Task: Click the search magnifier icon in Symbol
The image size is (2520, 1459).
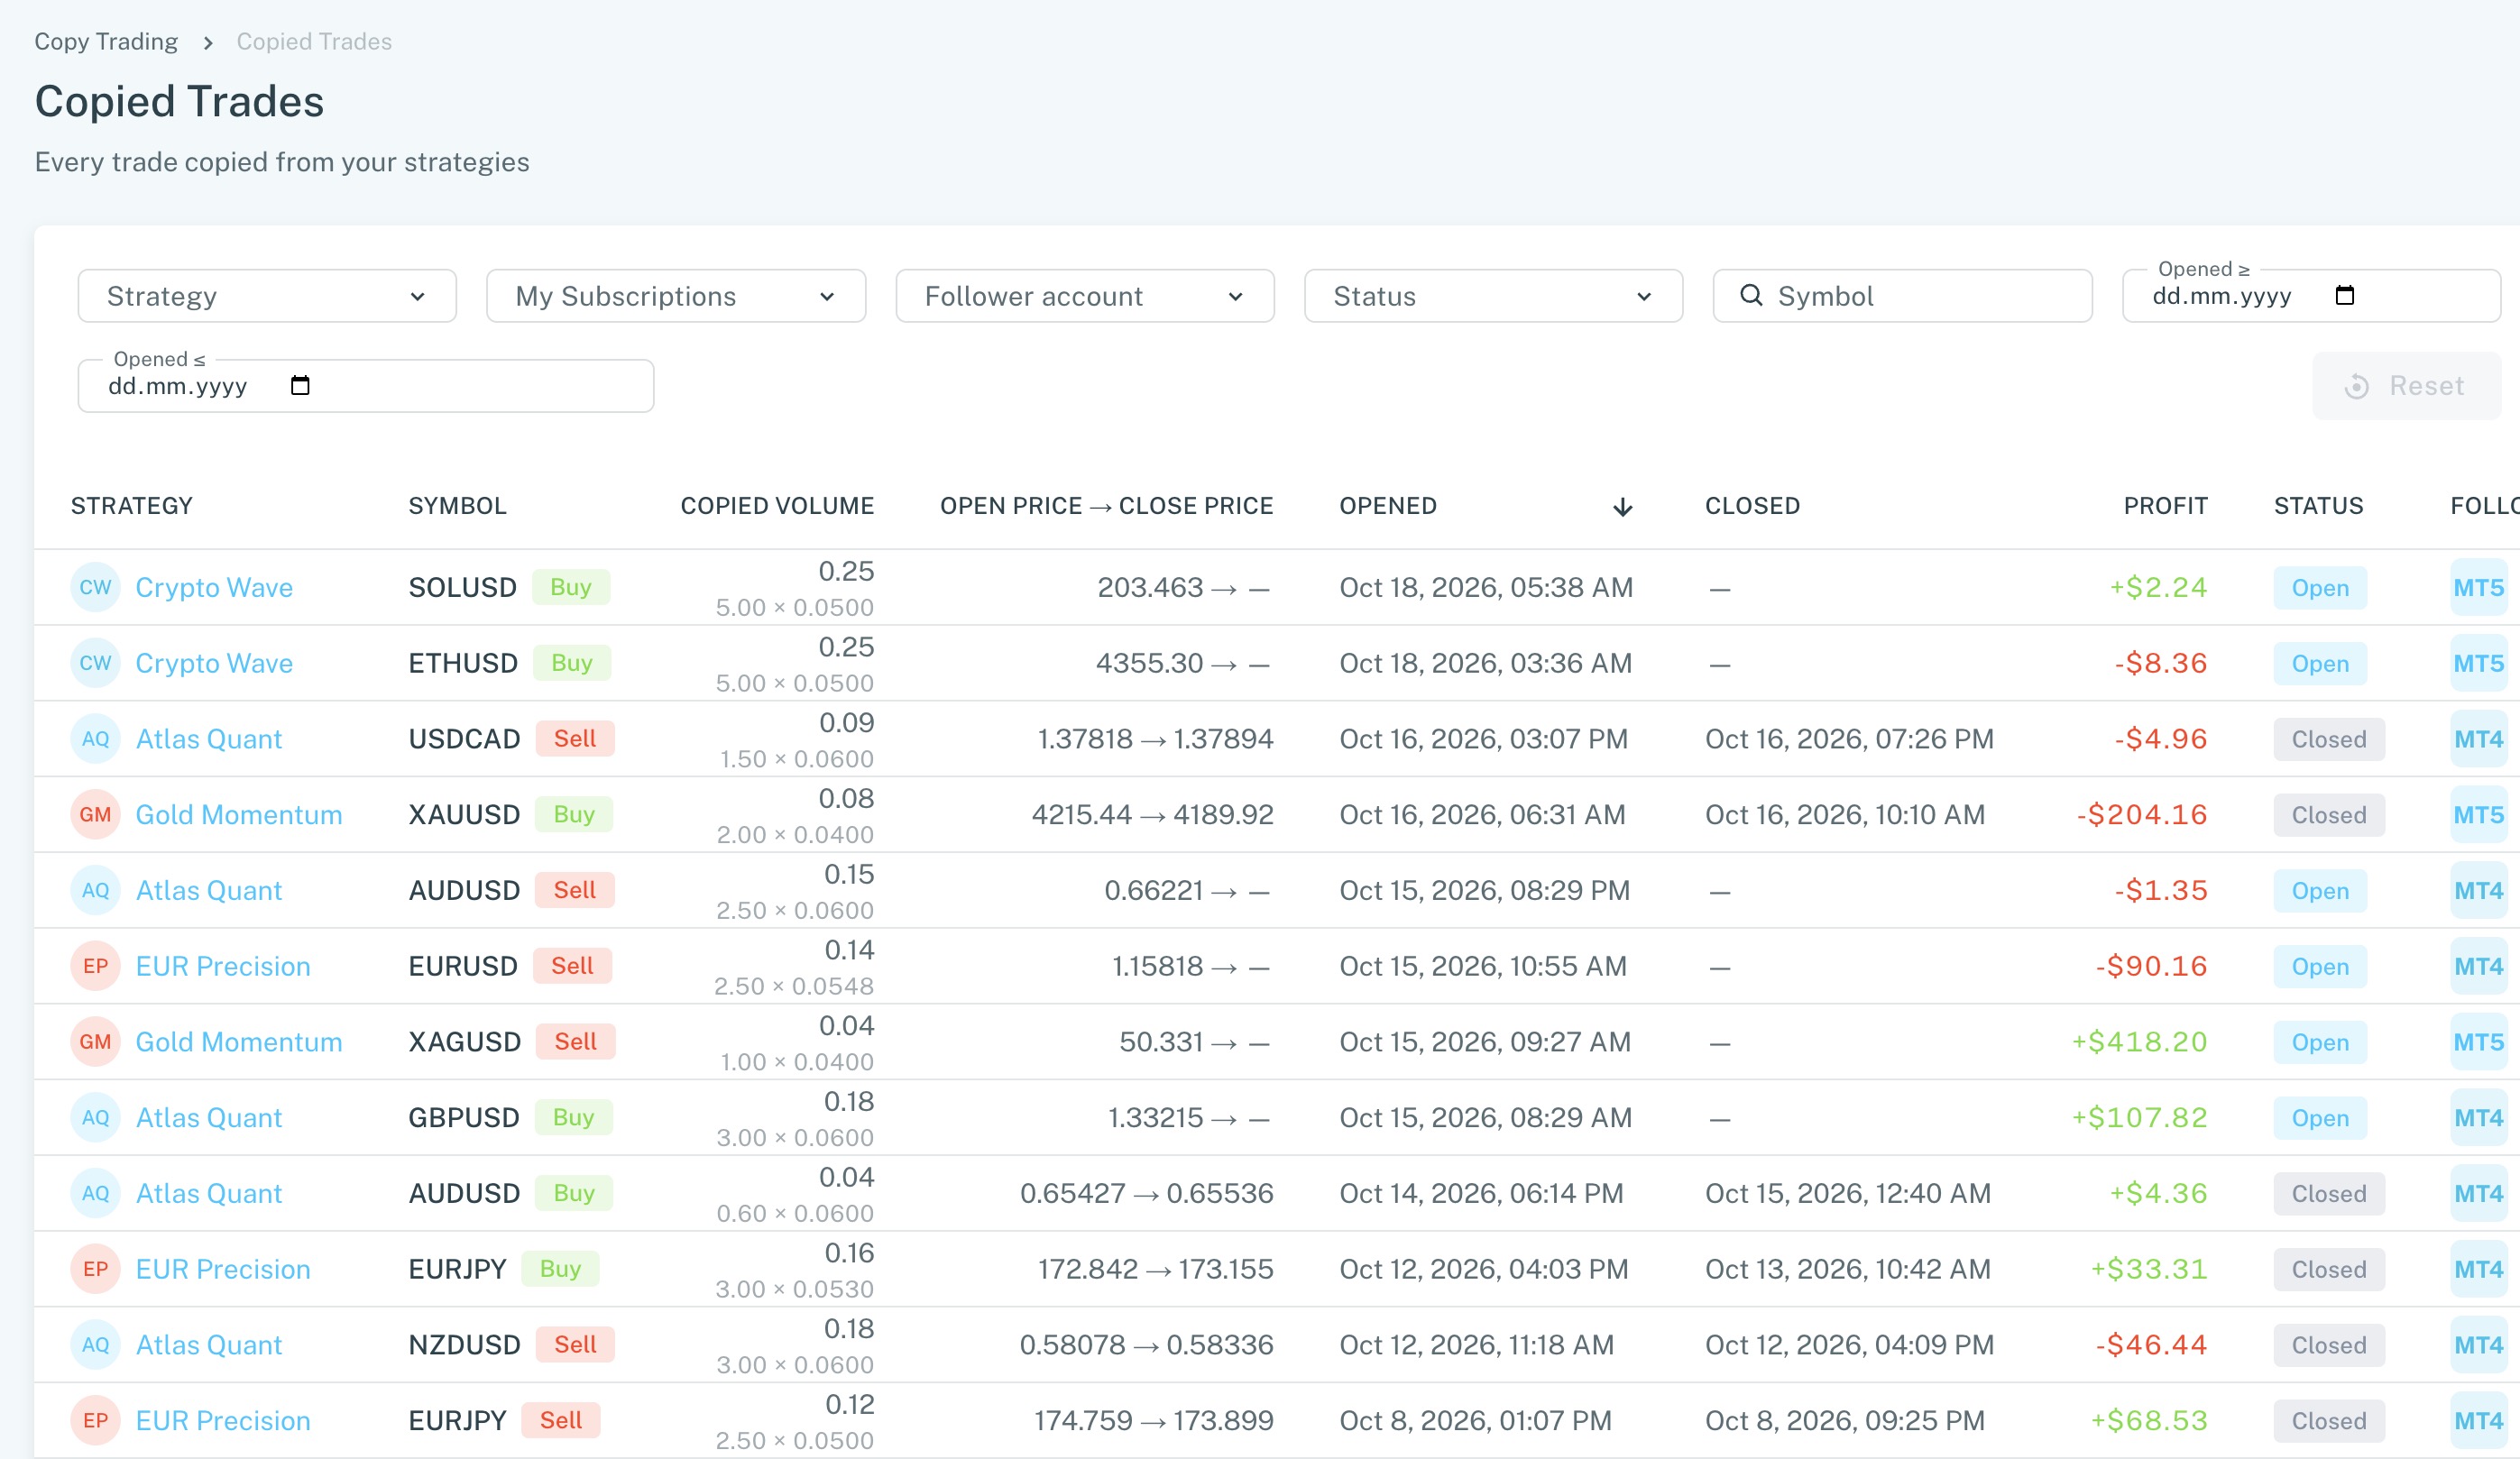Action: [x=1751, y=295]
